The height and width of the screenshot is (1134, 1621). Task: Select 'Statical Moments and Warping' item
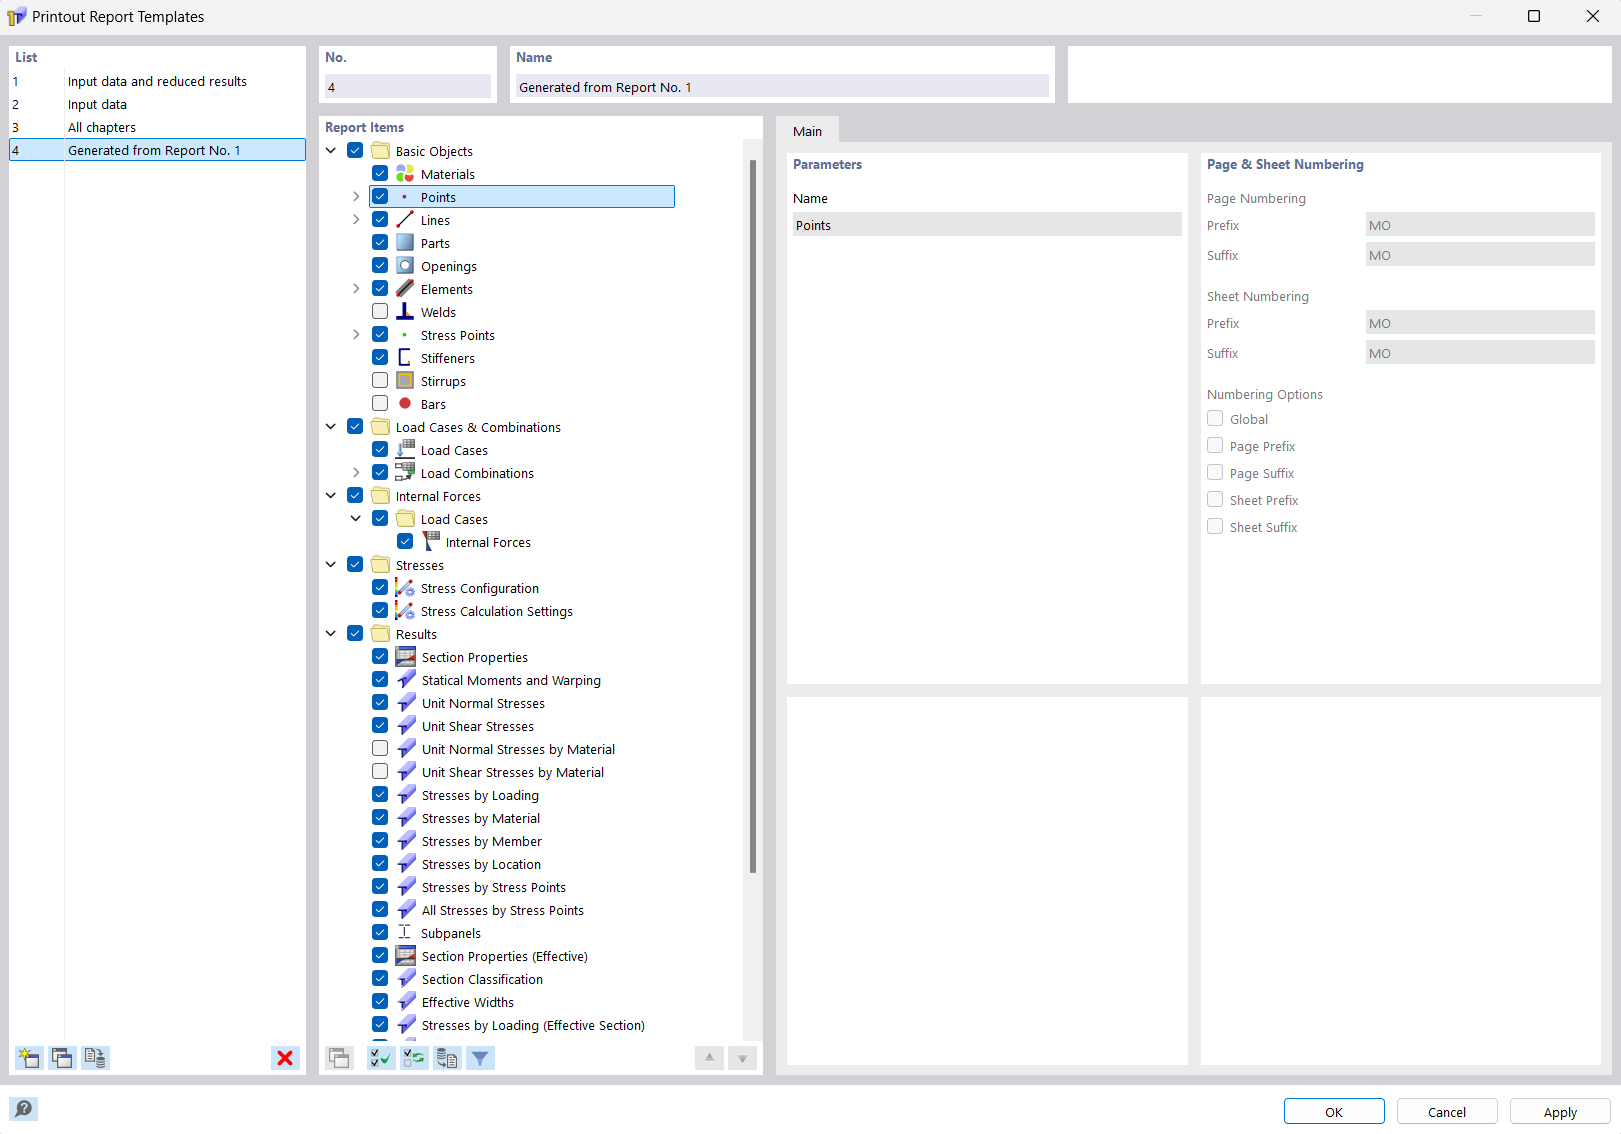(511, 680)
